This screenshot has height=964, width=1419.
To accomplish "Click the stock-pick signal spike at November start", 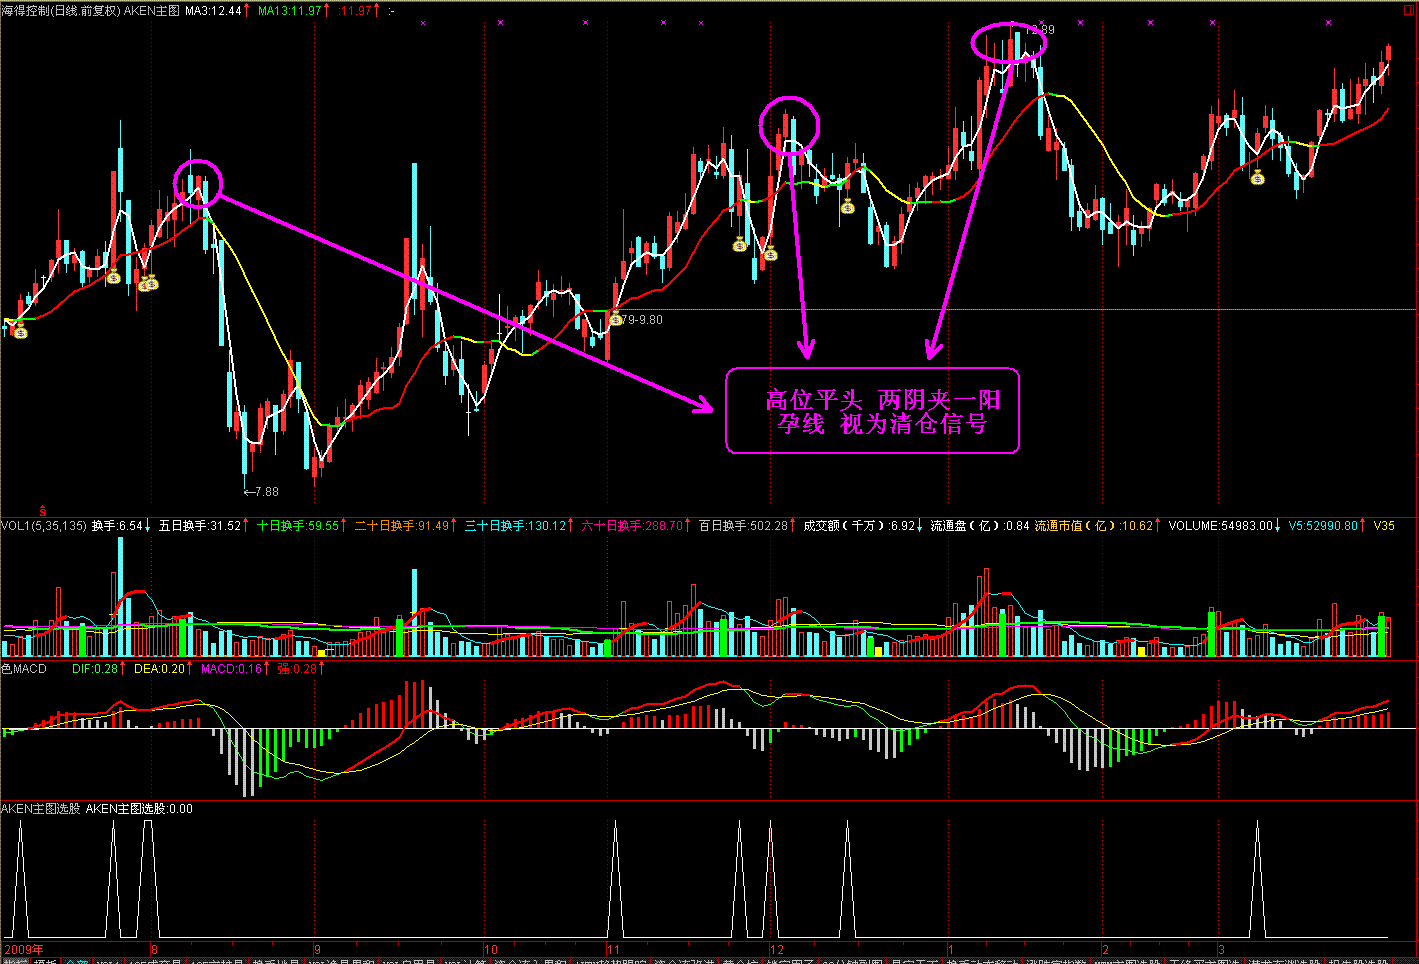I will tap(615, 878).
